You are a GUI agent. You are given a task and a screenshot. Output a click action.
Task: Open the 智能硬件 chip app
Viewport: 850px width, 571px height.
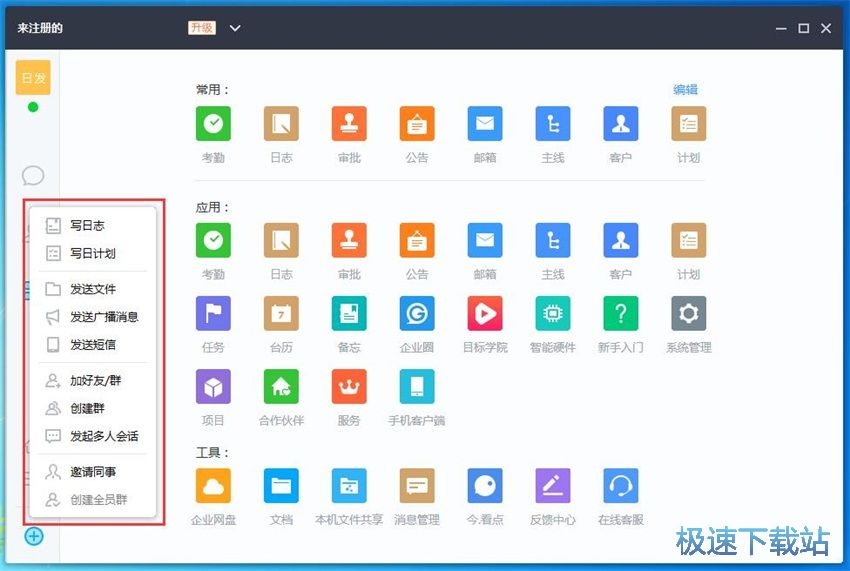pyautogui.click(x=552, y=313)
